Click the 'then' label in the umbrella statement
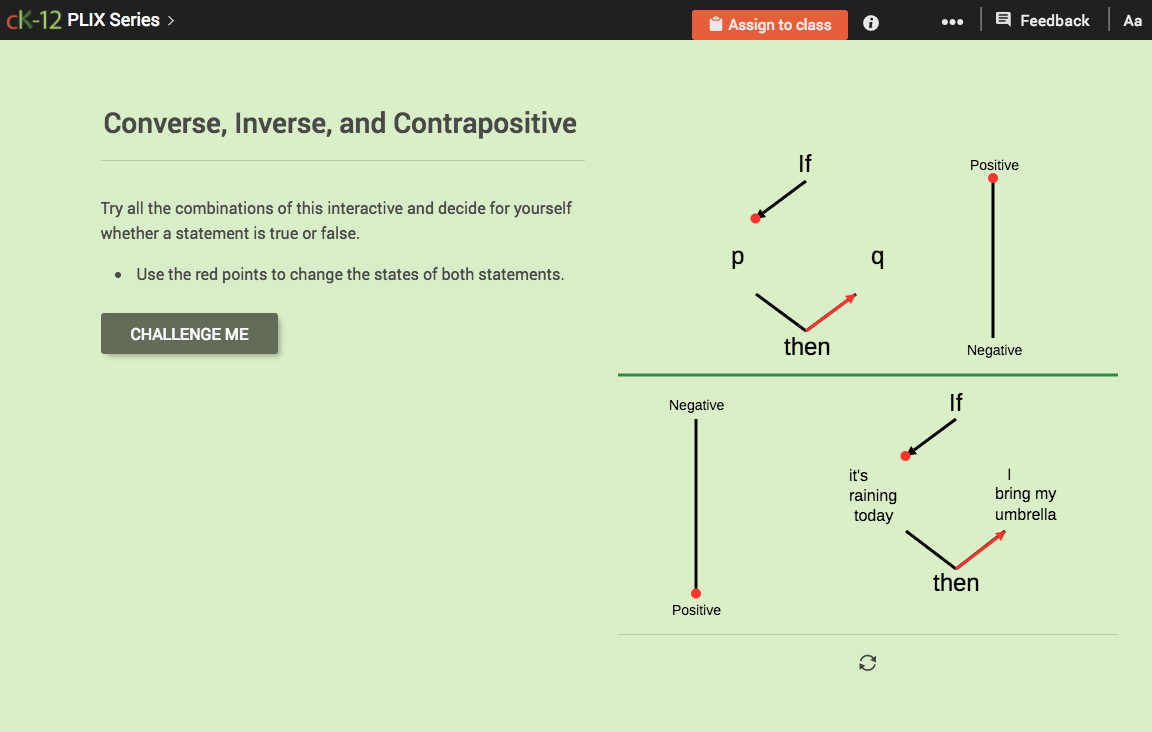Viewport: 1152px width, 732px height. 955,582
